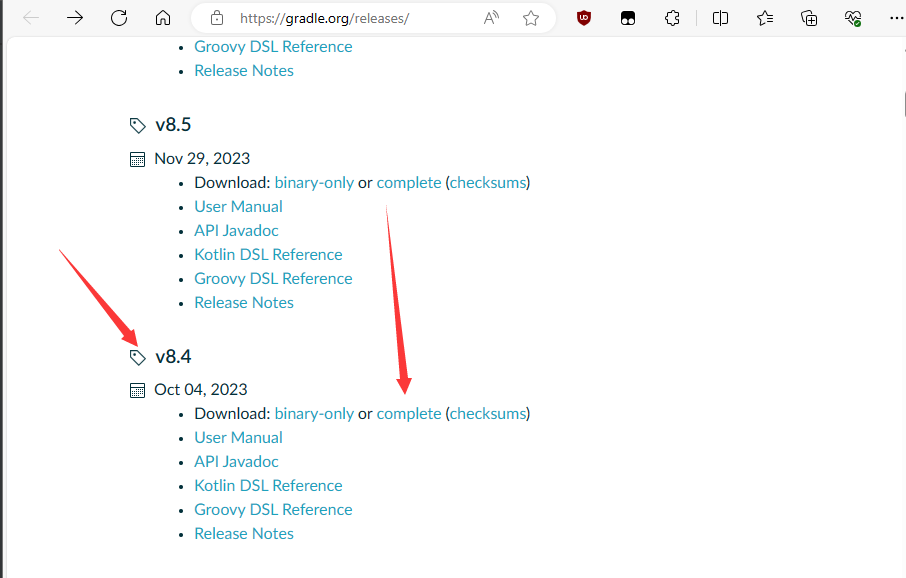This screenshot has height=578, width=906.
Task: Select the Nov 29, 2023 date text
Action: click(x=202, y=159)
